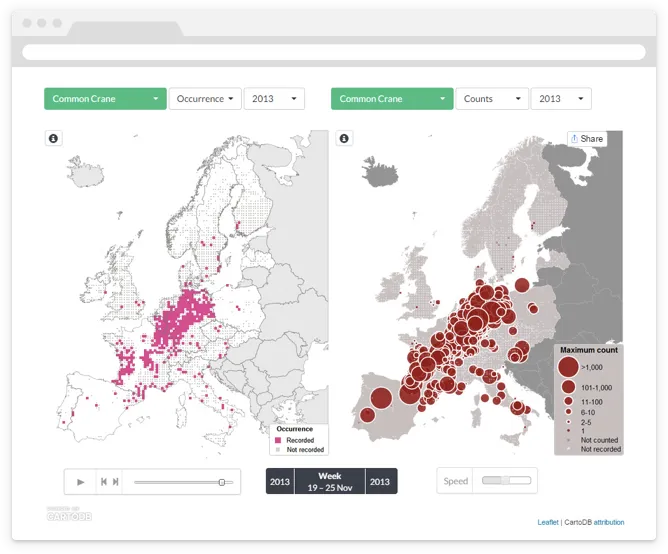Expand the right Common Crane species dropdown

(x=391, y=99)
